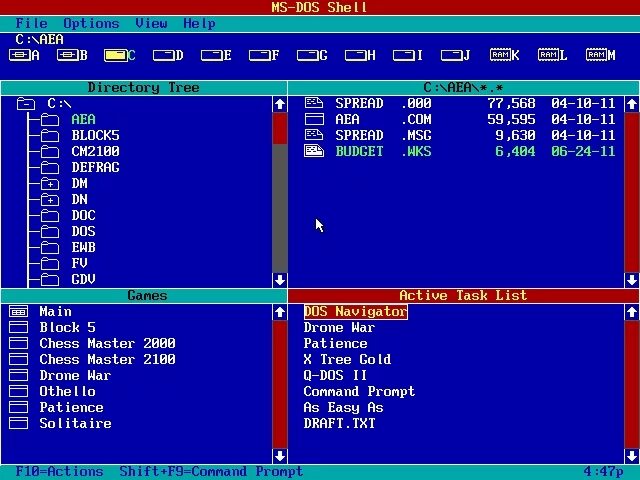640x480 pixels.
Task: Click the SPREAD.MSG file icon
Action: 314,135
